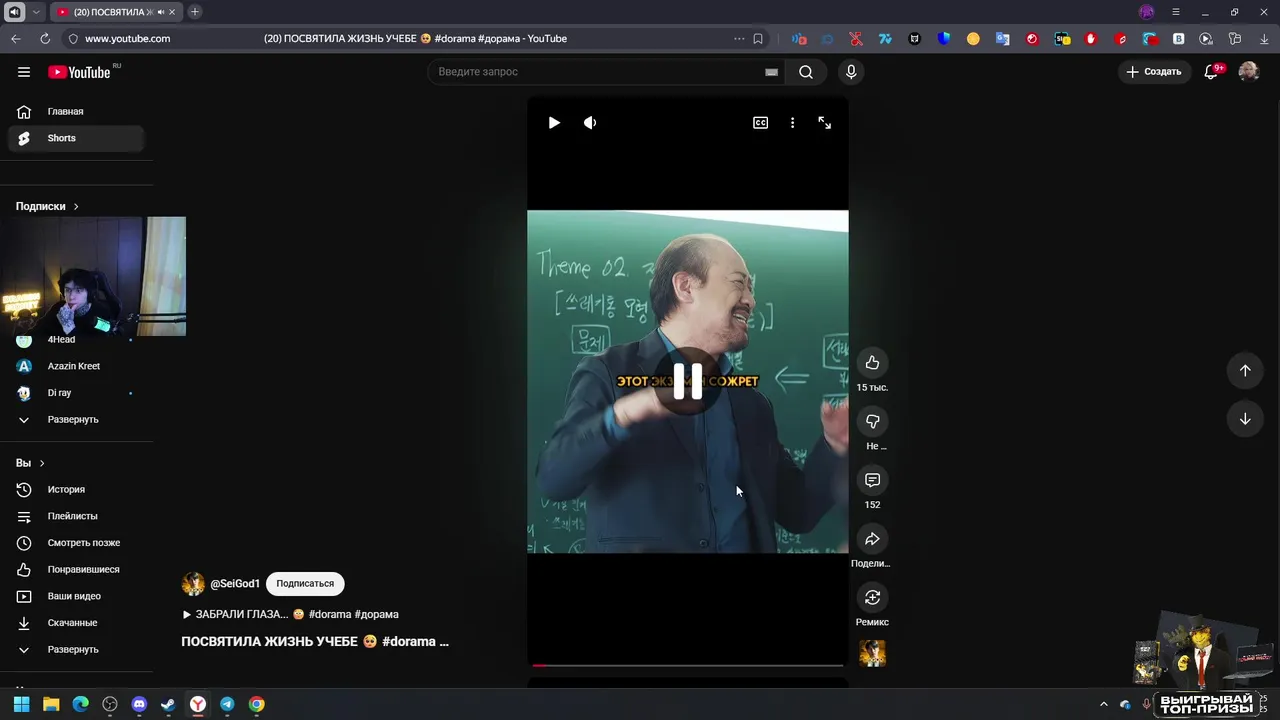Open Steam from taskbar
The image size is (1280, 720).
168,704
